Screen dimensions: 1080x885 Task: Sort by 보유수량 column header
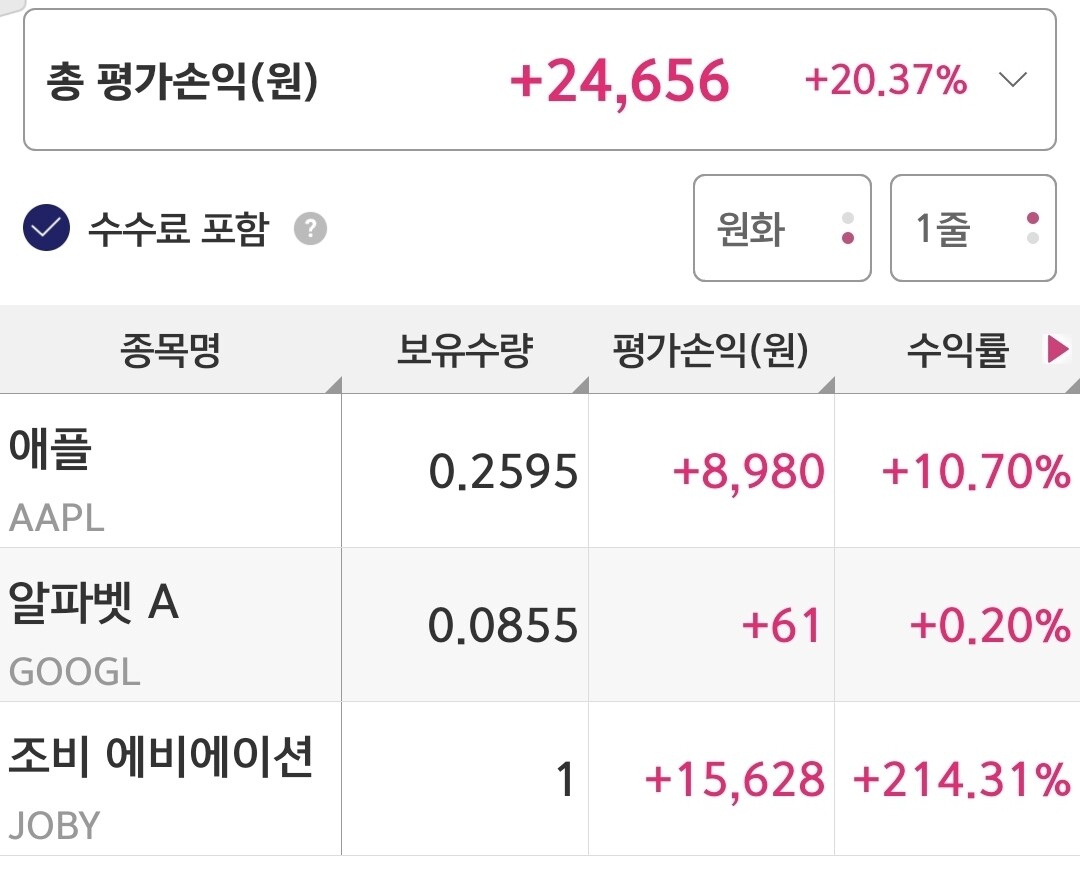pos(465,350)
